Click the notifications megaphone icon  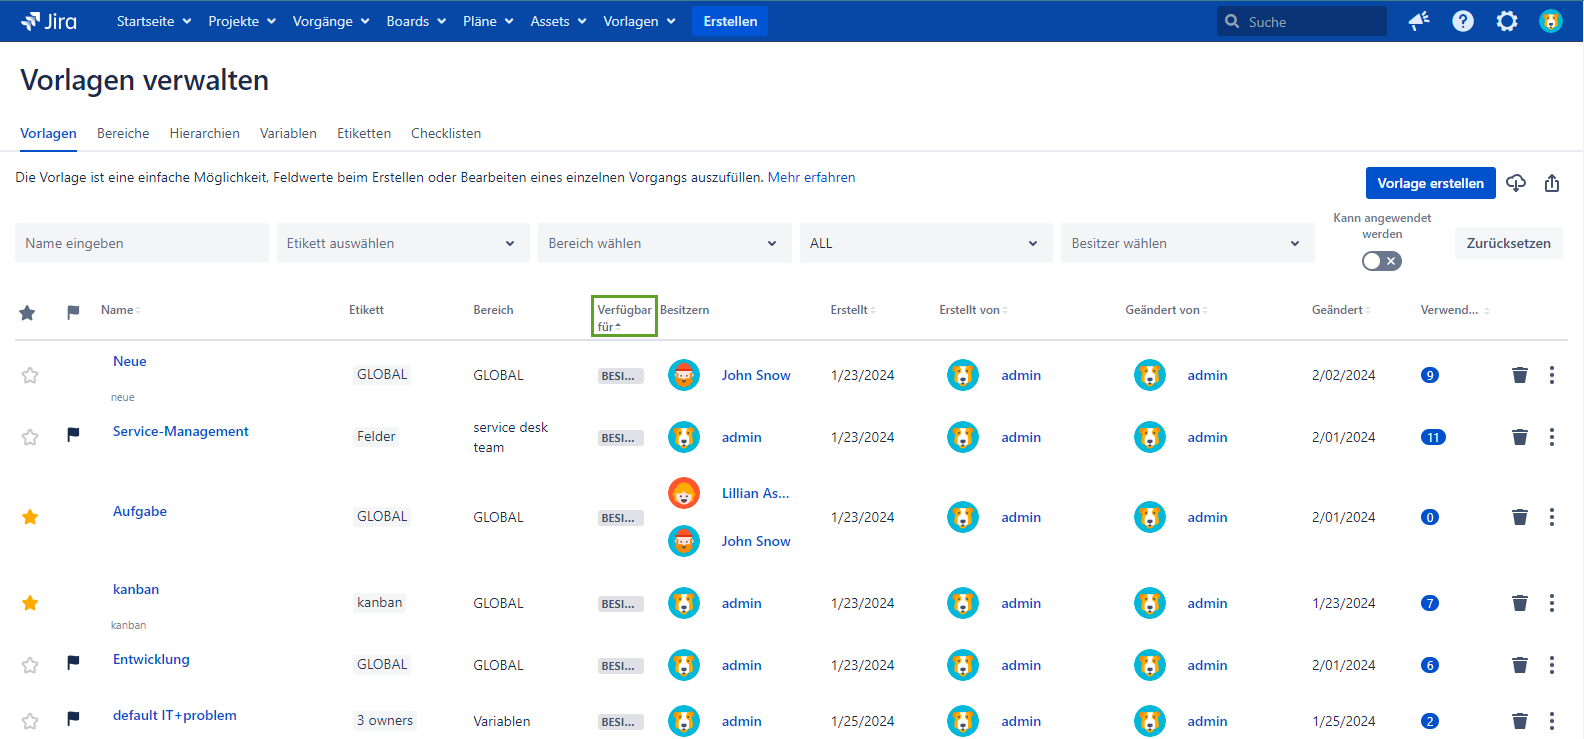tap(1418, 21)
